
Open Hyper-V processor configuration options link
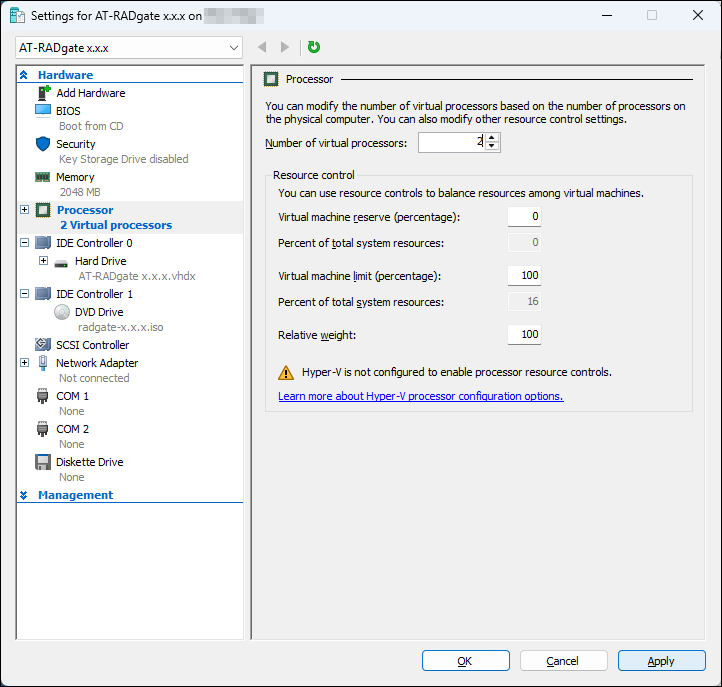click(420, 396)
